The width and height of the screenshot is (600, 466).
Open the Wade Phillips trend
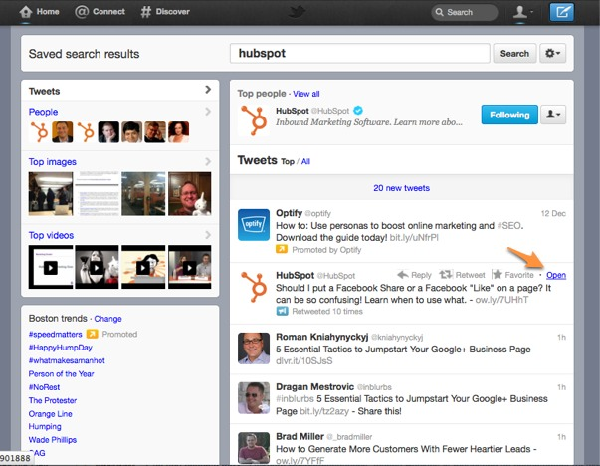tap(53, 440)
